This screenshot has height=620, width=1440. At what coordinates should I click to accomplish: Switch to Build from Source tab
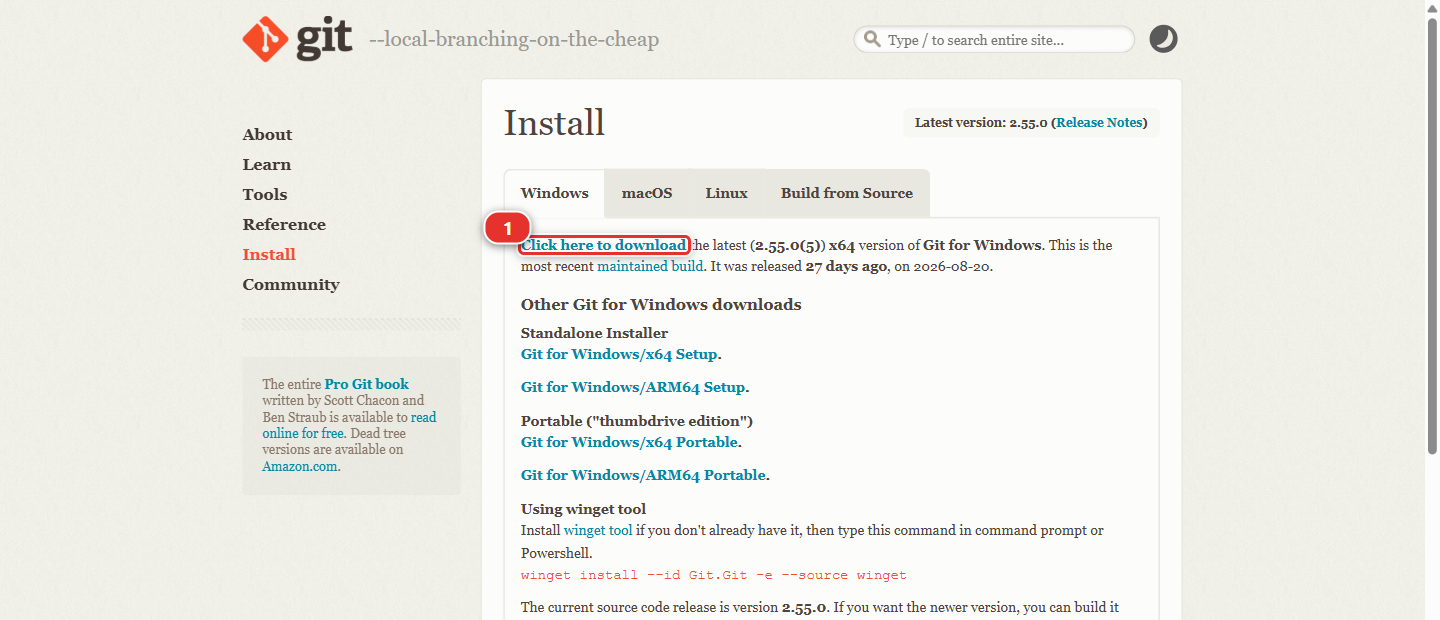point(847,193)
